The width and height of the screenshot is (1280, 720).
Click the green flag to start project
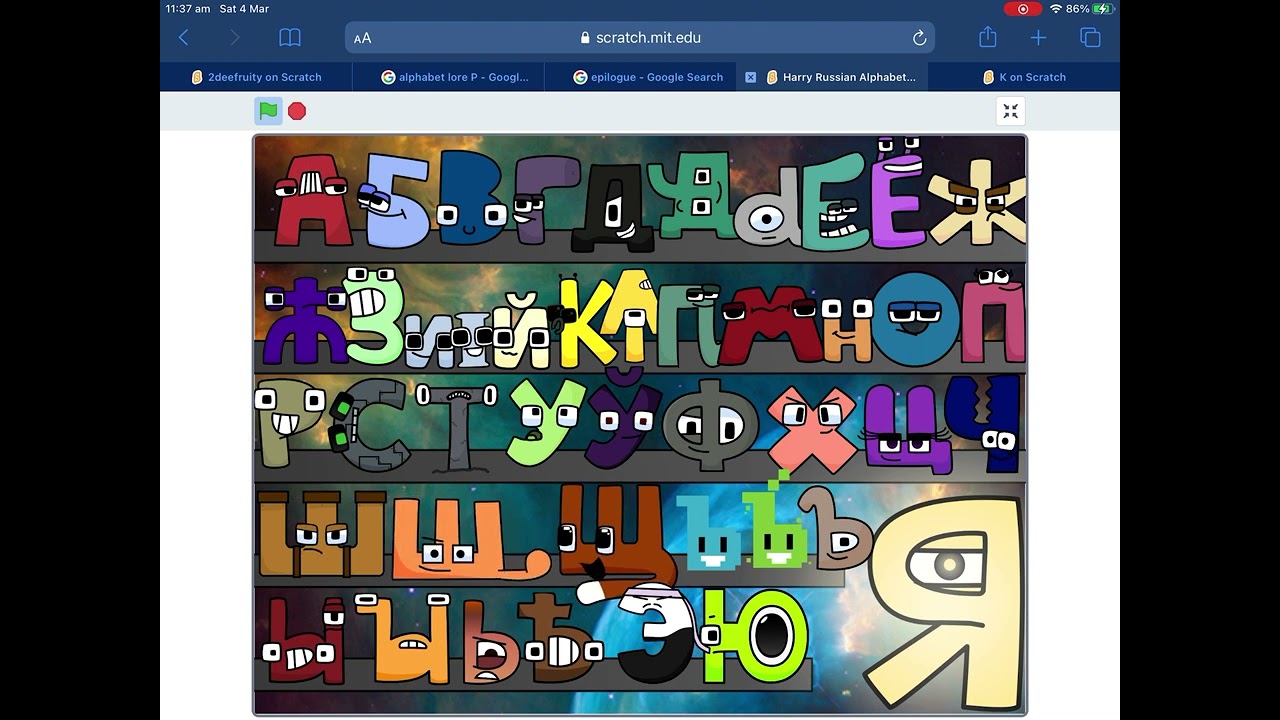[x=268, y=111]
